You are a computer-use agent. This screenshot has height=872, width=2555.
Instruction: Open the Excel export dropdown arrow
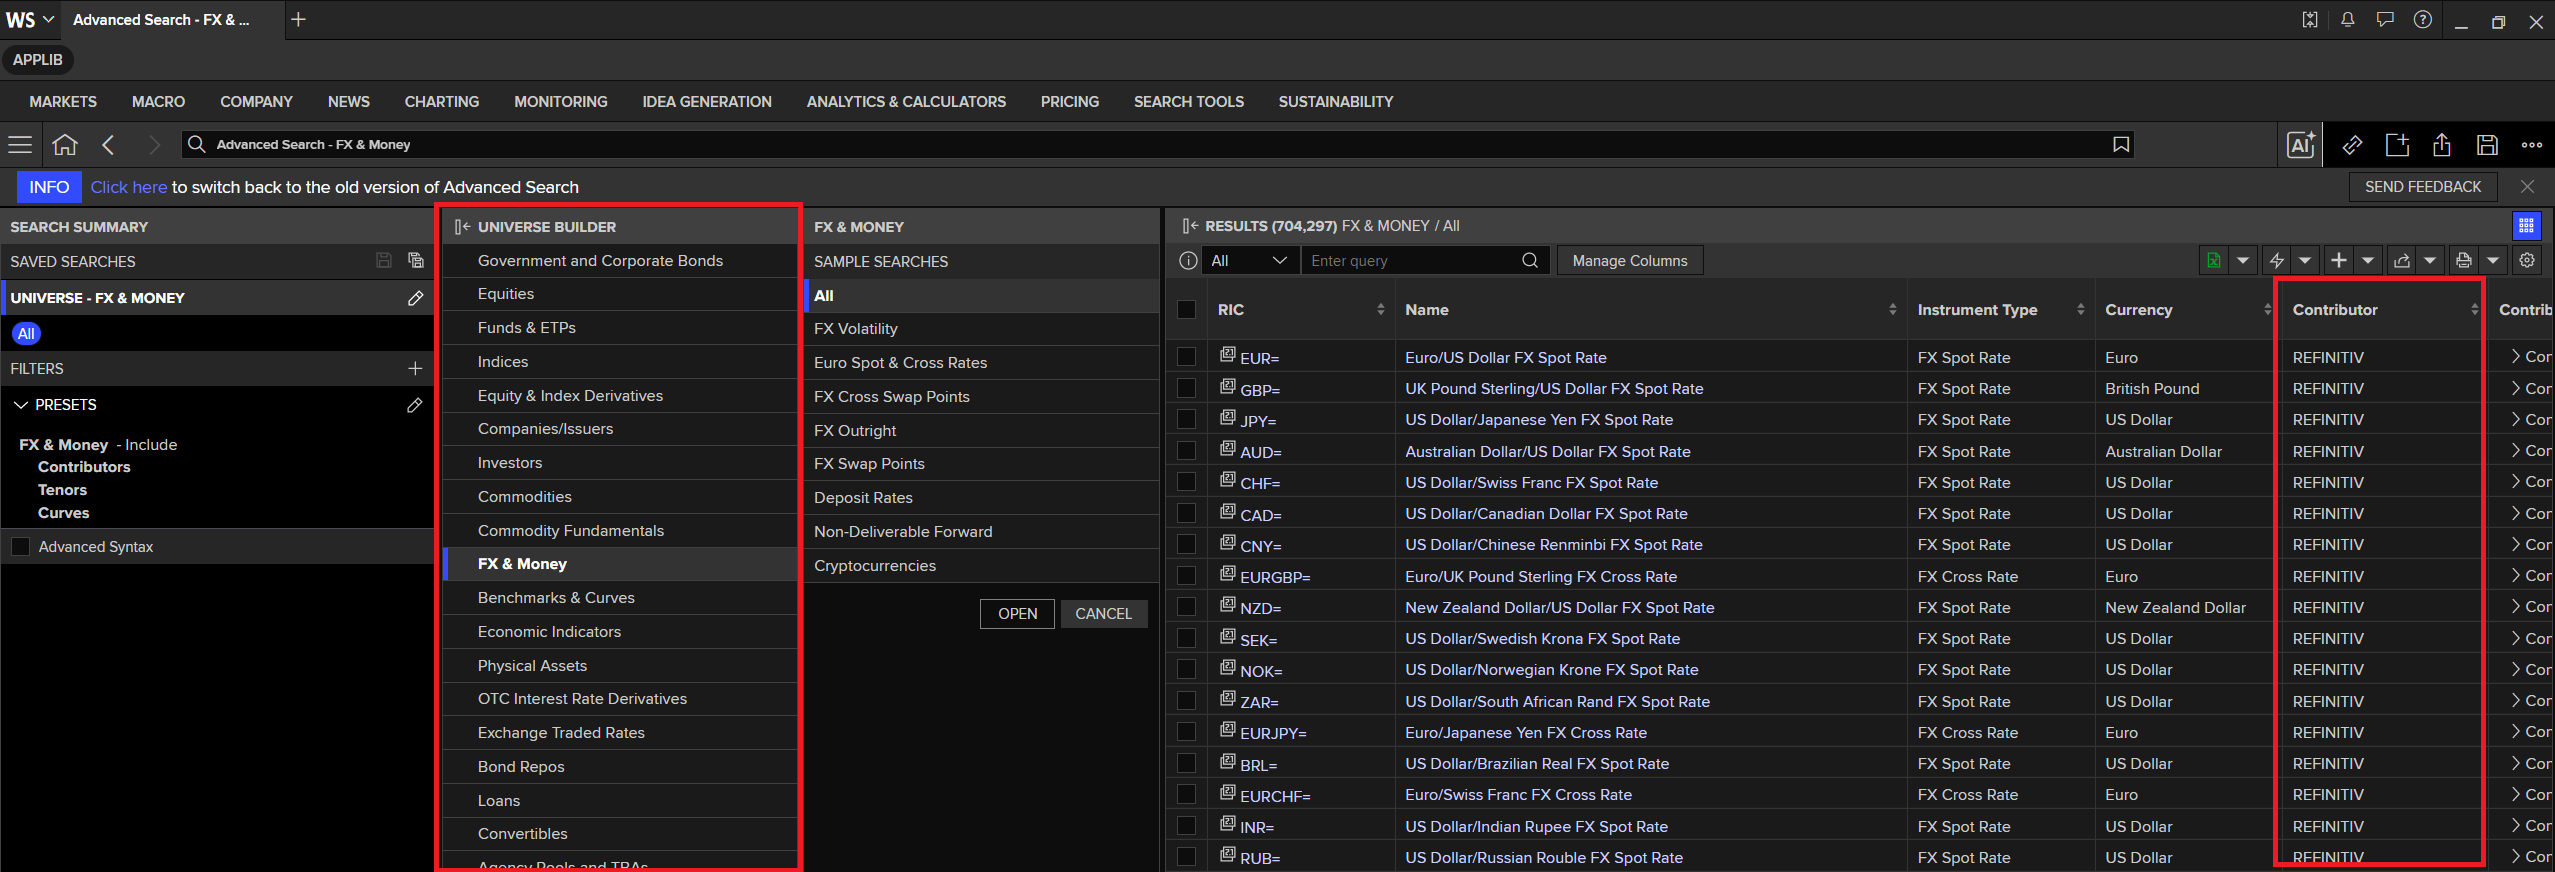2243,261
